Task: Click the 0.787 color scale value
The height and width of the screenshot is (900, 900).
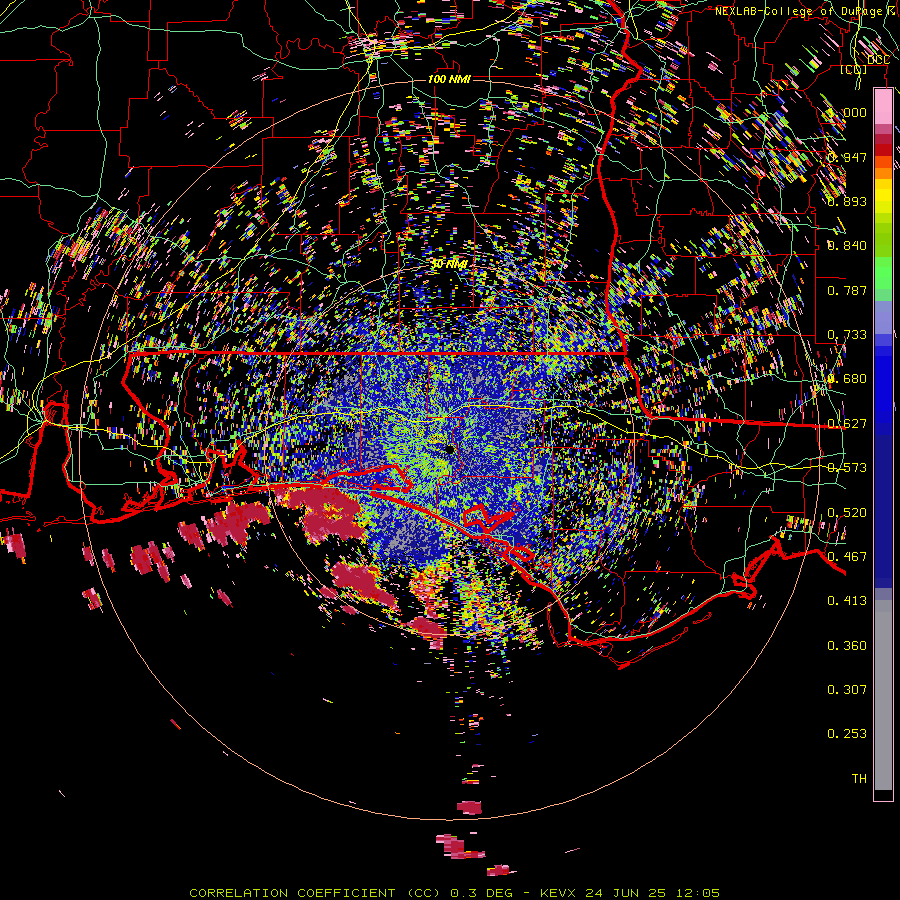Action: coord(847,290)
